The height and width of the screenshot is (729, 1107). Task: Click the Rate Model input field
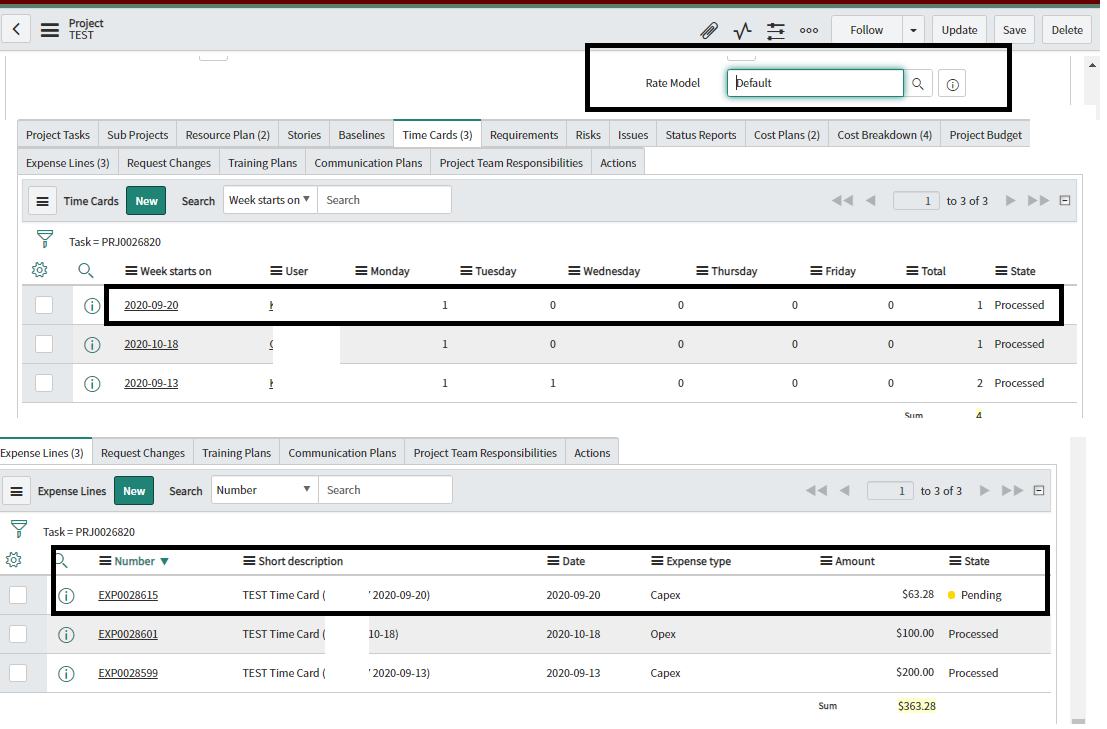(x=815, y=83)
